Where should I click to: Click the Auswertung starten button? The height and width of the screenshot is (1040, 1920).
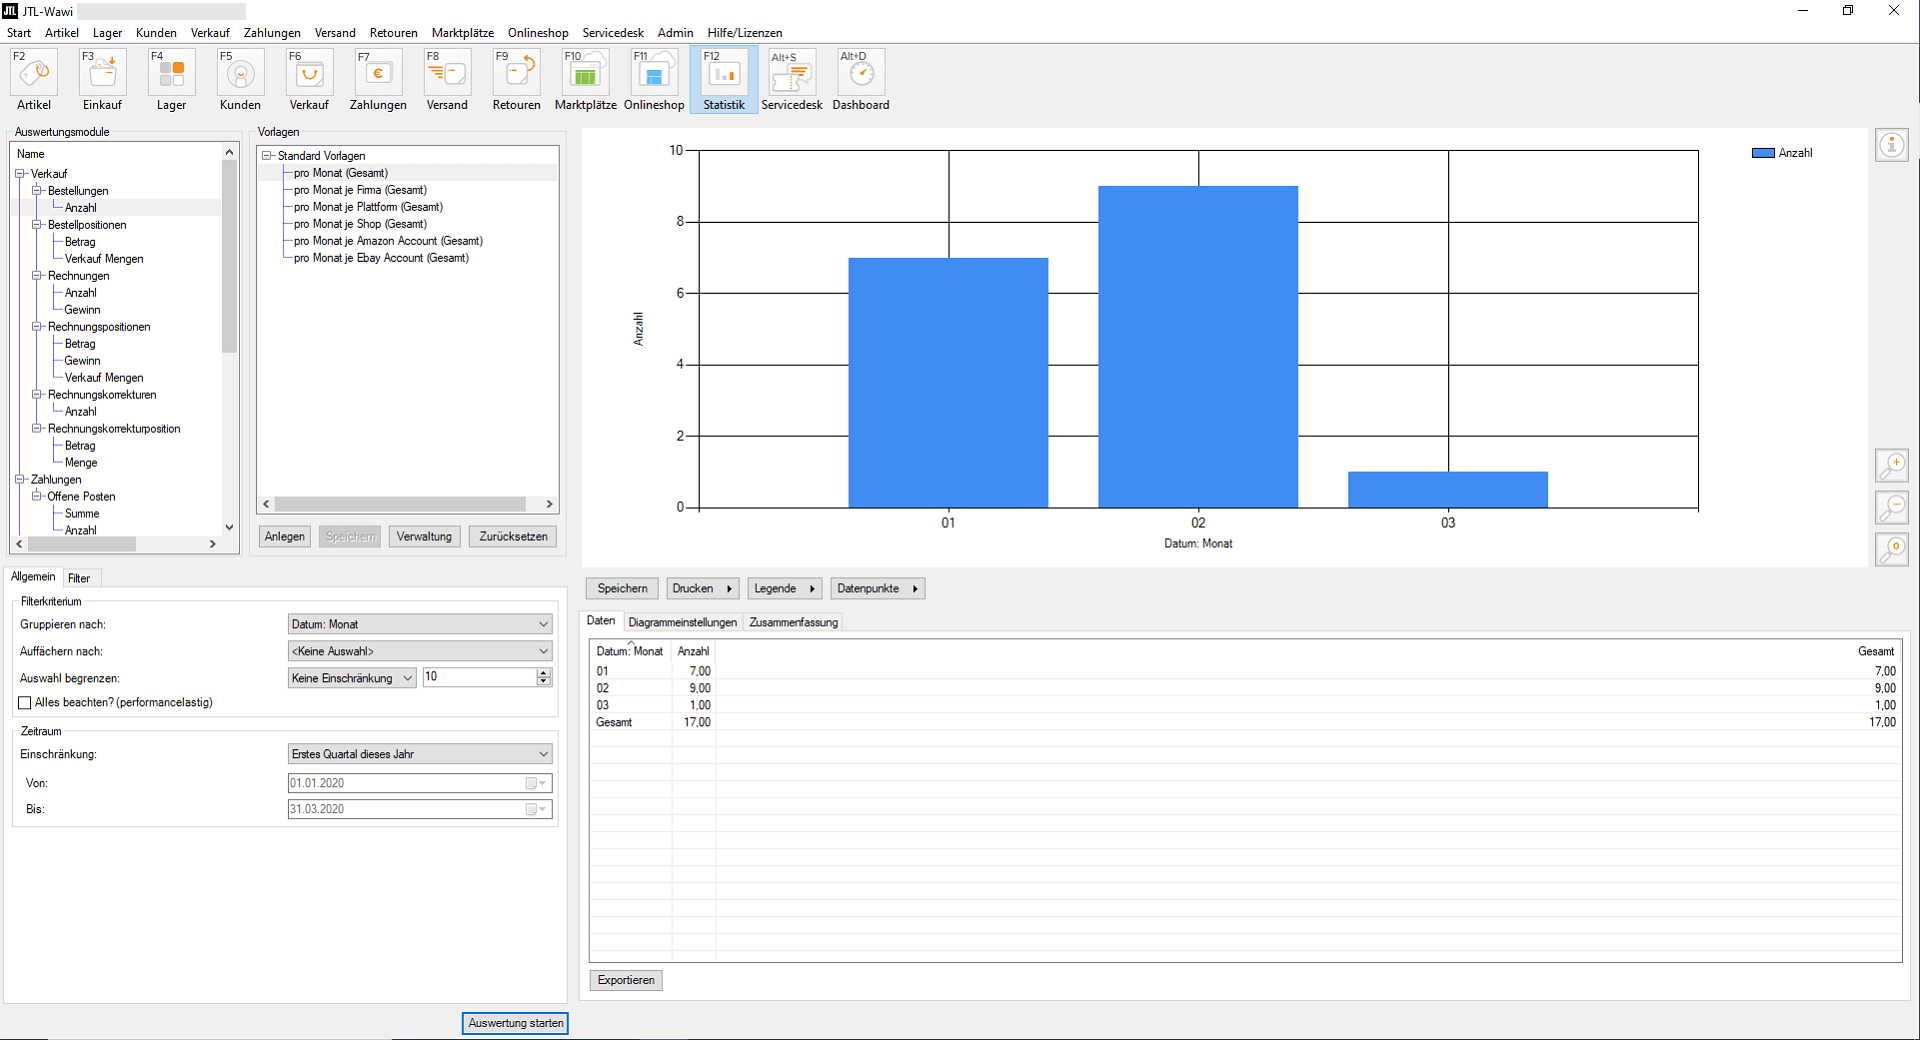point(515,1023)
